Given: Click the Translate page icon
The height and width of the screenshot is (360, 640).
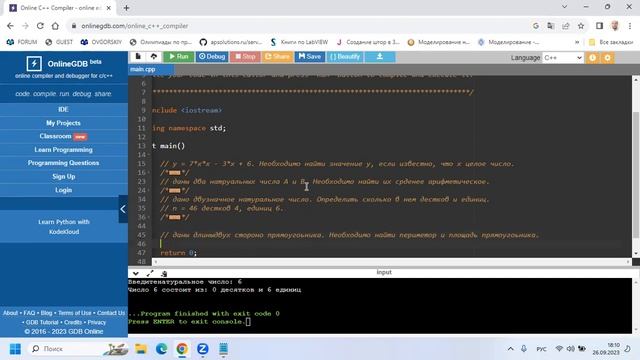Looking at the screenshot, I should click(x=551, y=26).
